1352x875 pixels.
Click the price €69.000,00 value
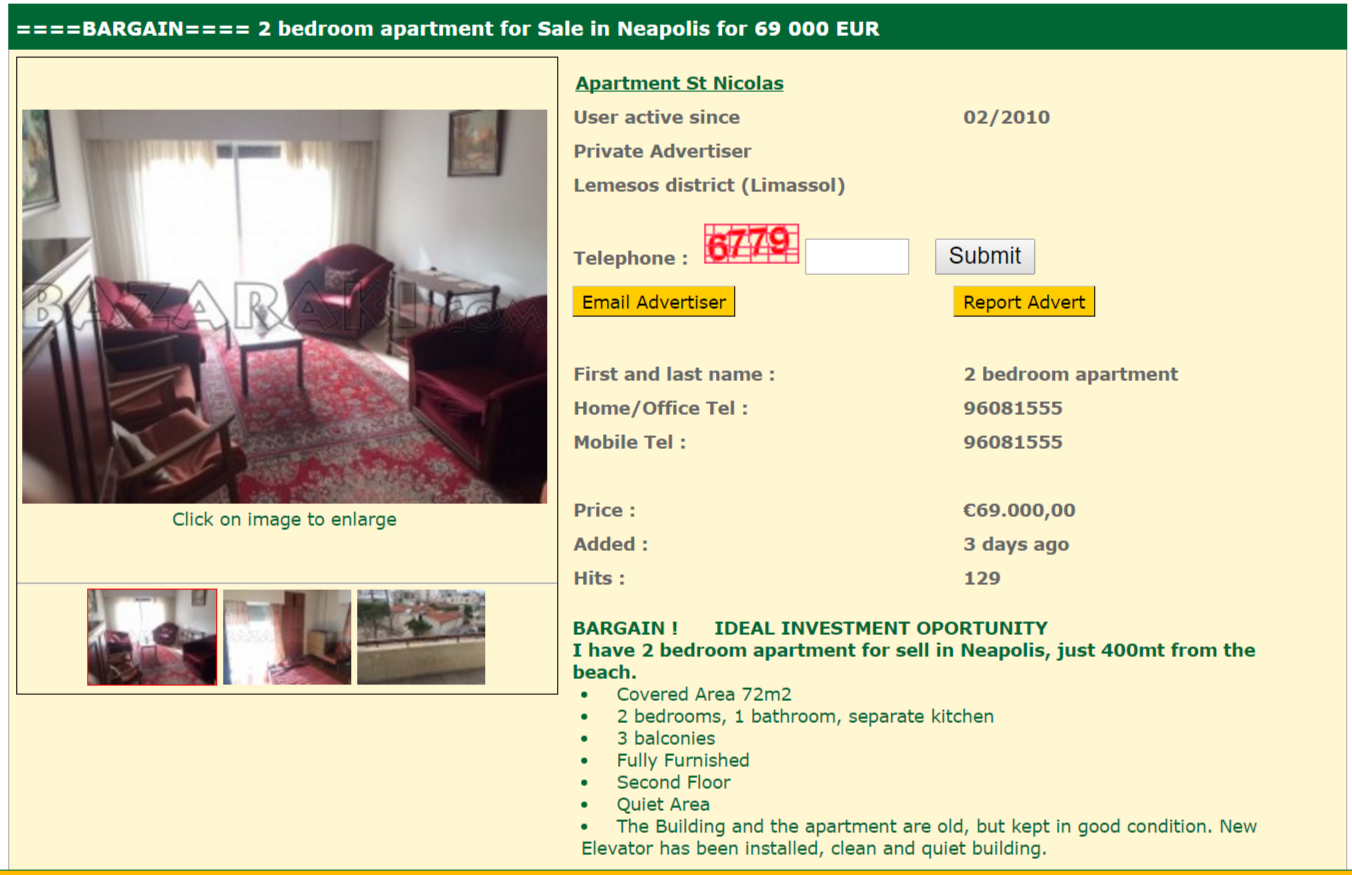point(1019,510)
